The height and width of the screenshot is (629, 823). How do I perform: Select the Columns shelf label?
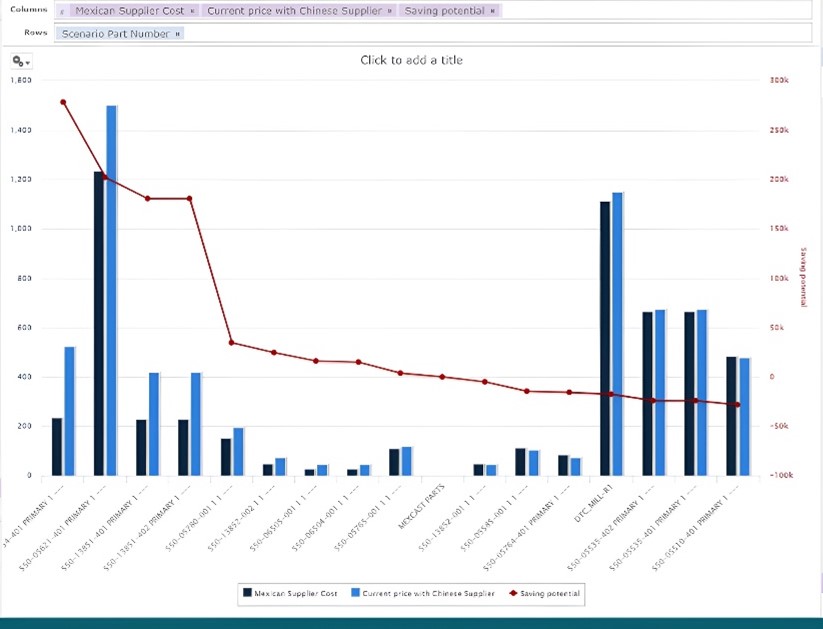(x=29, y=9)
